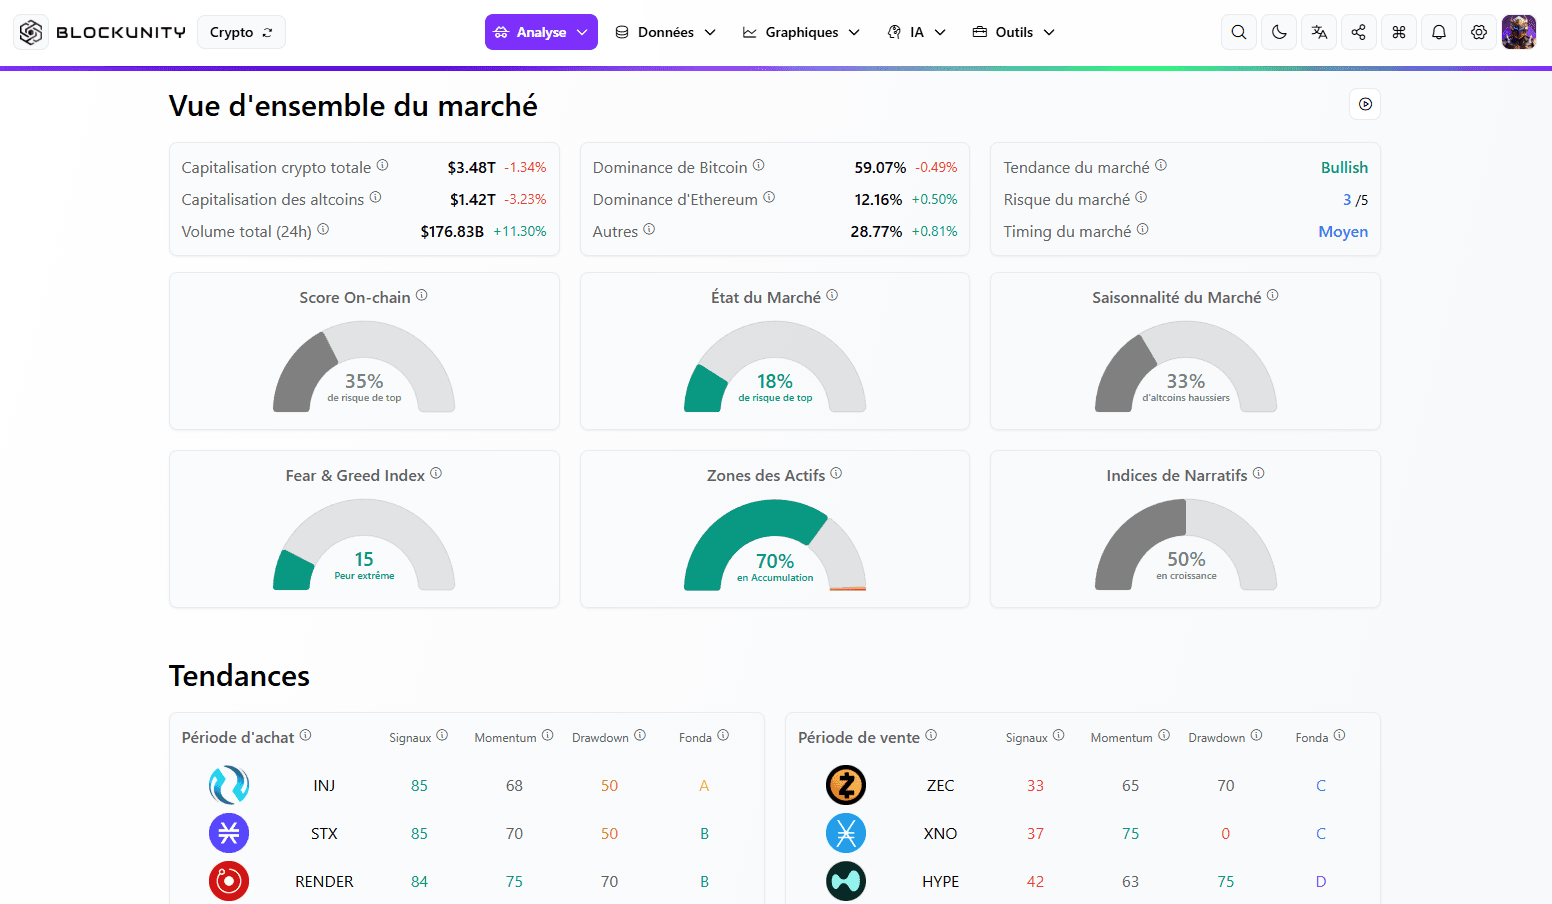Click info icon beside Autres

(649, 229)
